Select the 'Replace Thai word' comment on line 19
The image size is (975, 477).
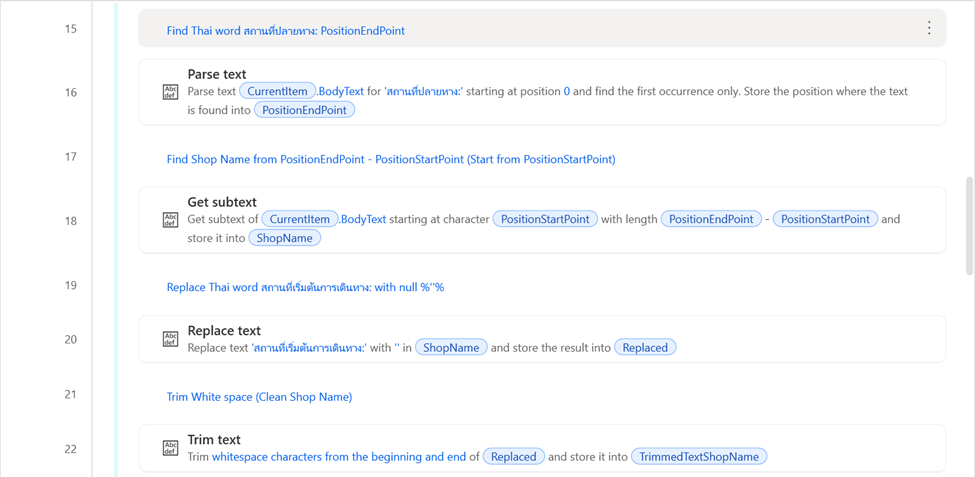click(x=305, y=287)
